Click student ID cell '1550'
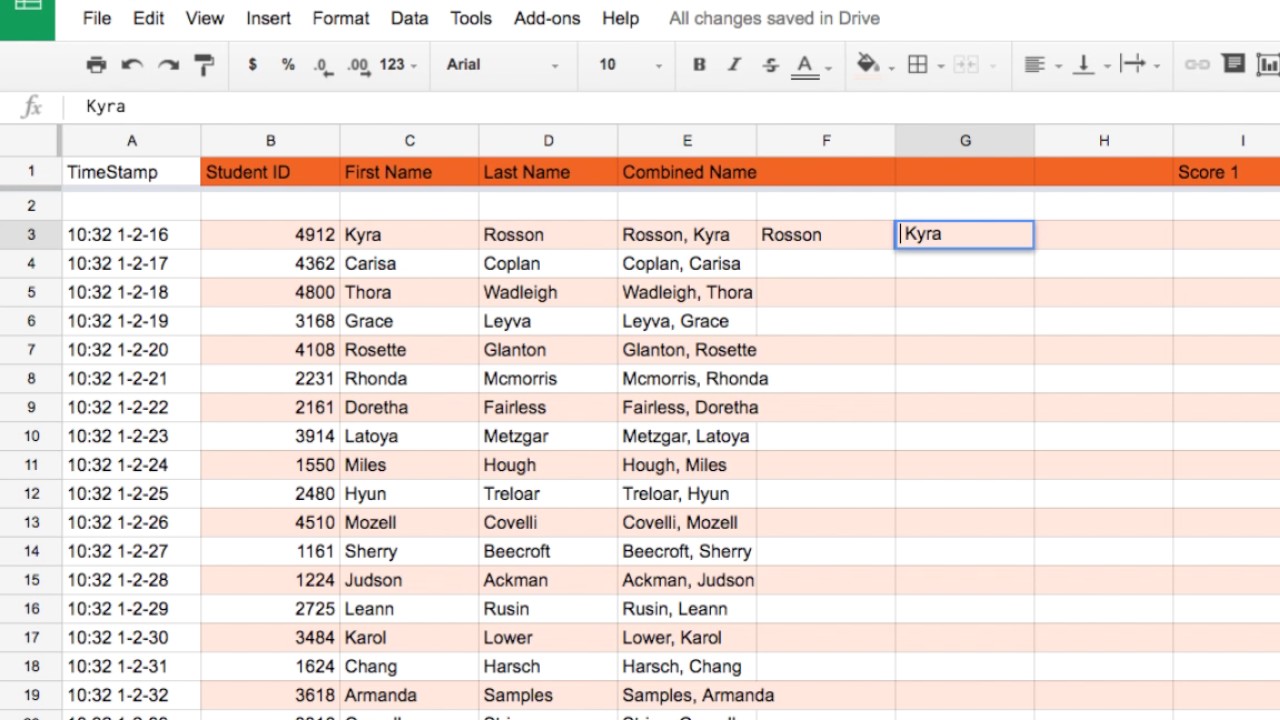The height and width of the screenshot is (720, 1280). [270, 465]
